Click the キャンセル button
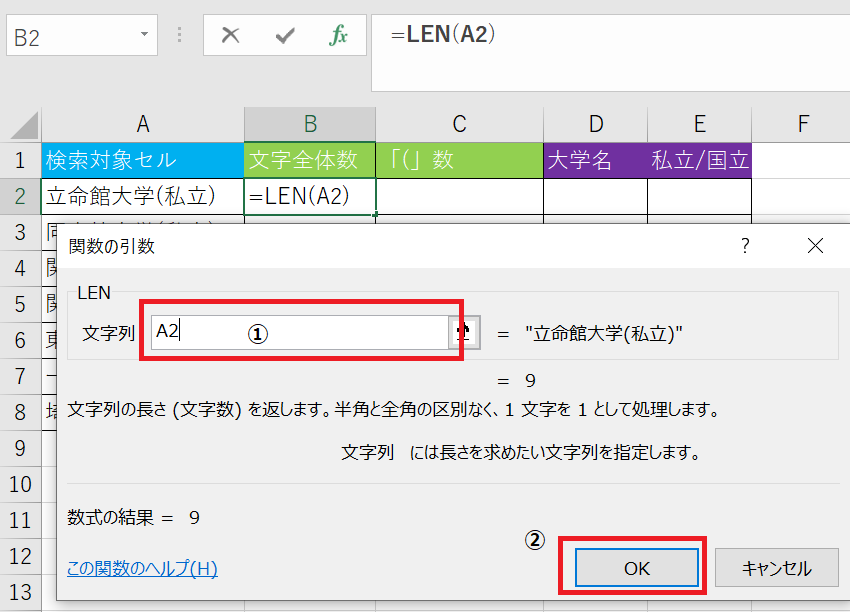This screenshot has height=612, width=850. (777, 567)
